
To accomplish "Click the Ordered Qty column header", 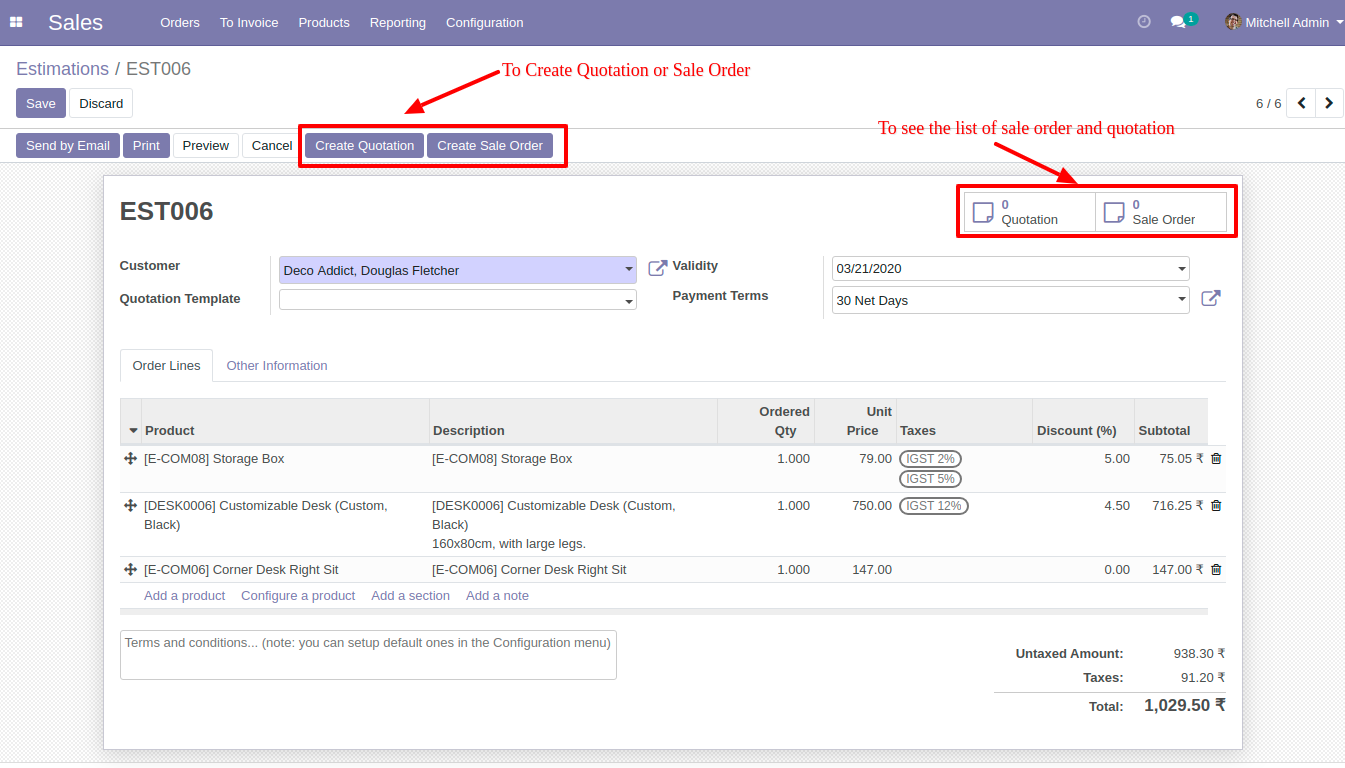I will tap(766, 422).
